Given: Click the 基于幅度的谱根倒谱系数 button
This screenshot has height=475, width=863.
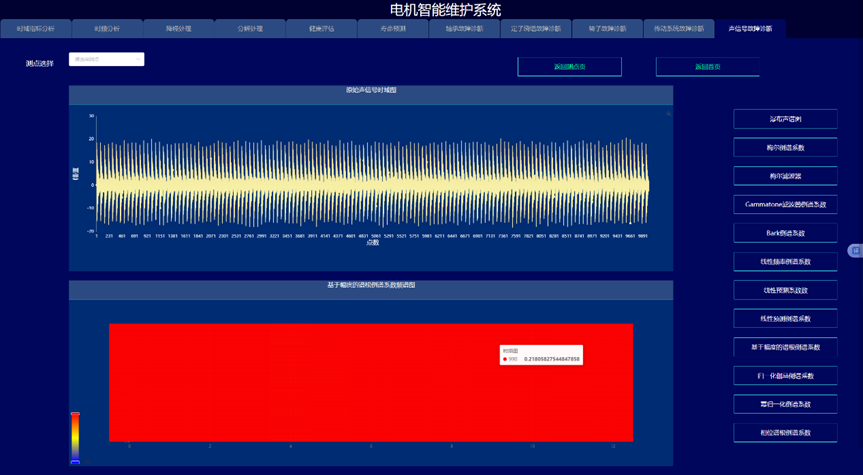Looking at the screenshot, I should point(785,348).
